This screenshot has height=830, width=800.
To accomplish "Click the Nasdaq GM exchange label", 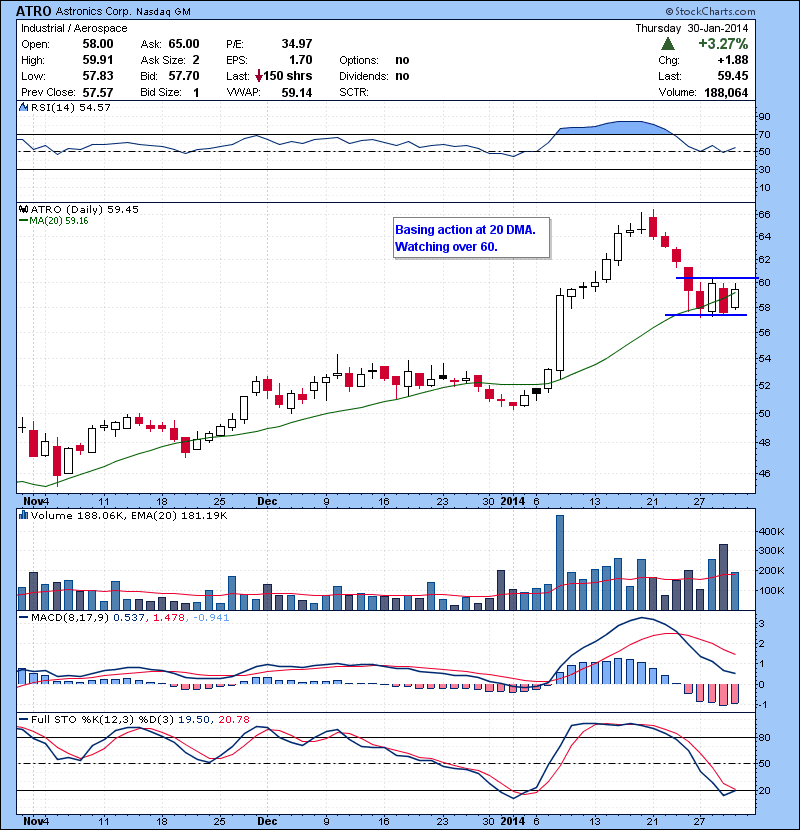I will tap(163, 12).
